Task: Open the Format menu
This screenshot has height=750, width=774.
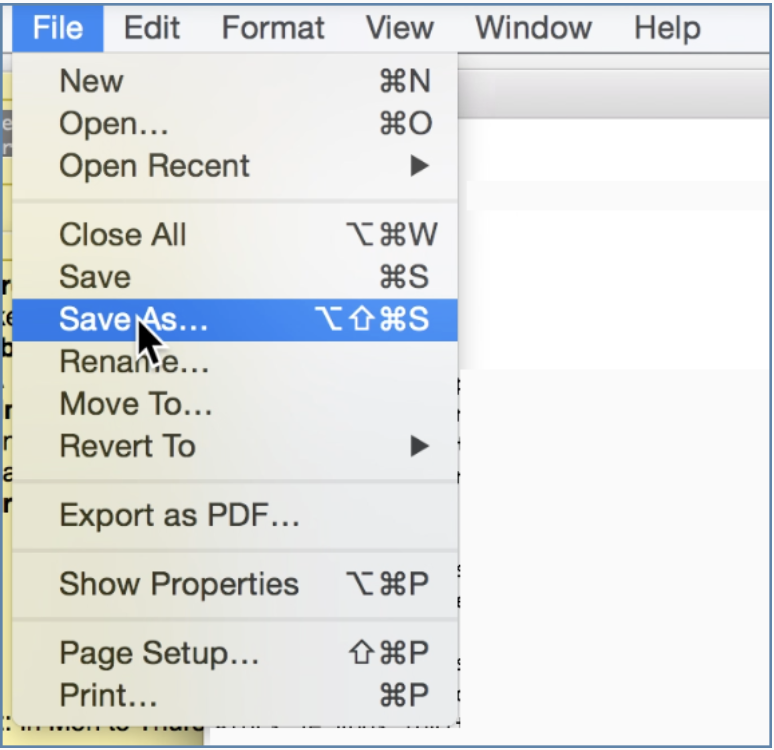Action: click(272, 27)
